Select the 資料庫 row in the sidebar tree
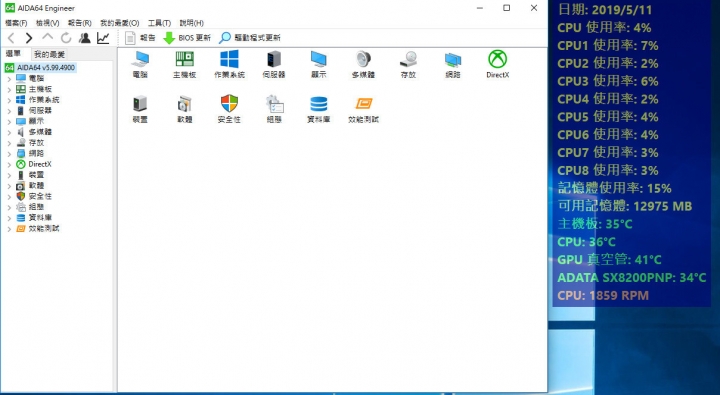 pyautogui.click(x=34, y=218)
